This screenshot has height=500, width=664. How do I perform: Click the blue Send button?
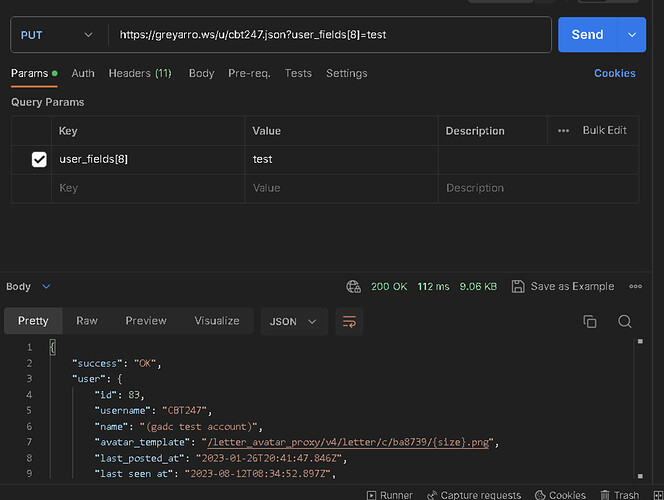point(588,35)
